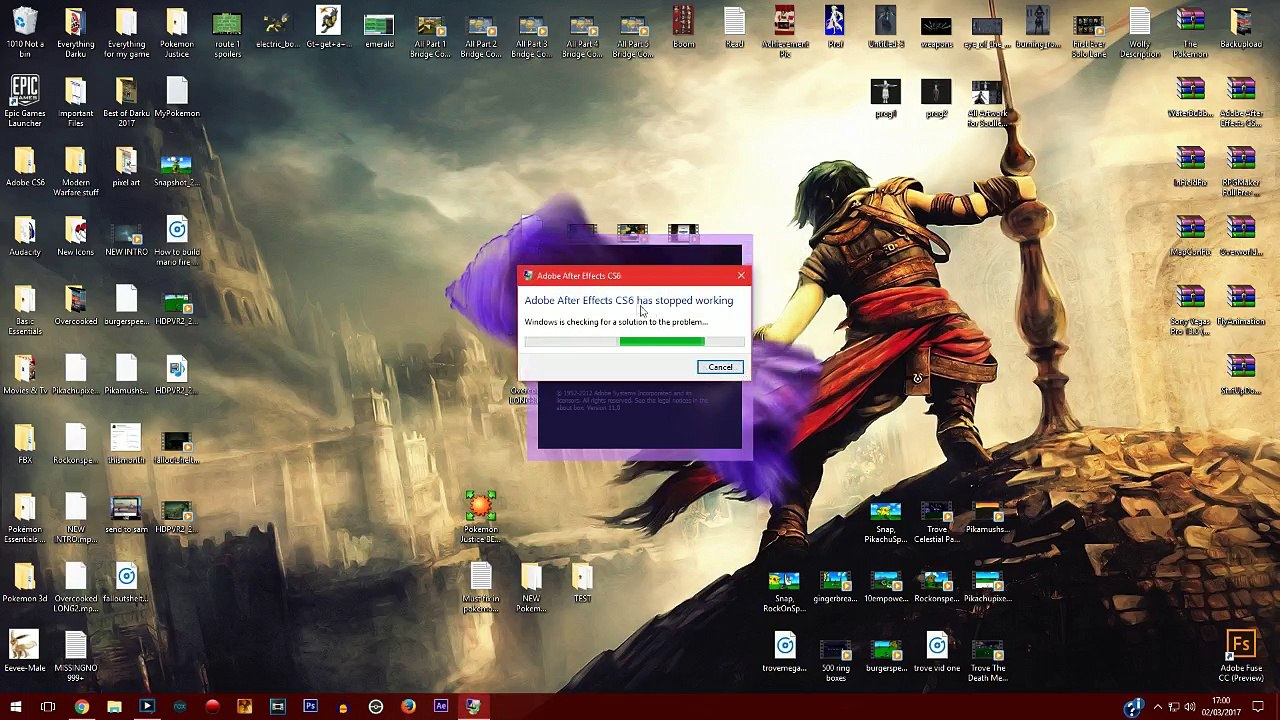Select the Backupload folder
The width and height of the screenshot is (1280, 720).
tap(1241, 27)
